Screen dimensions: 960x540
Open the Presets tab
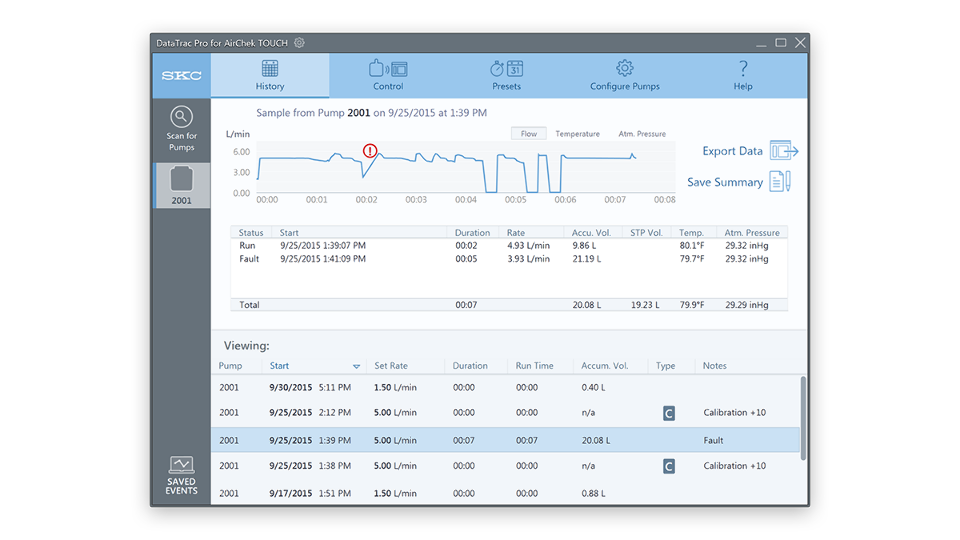point(506,75)
